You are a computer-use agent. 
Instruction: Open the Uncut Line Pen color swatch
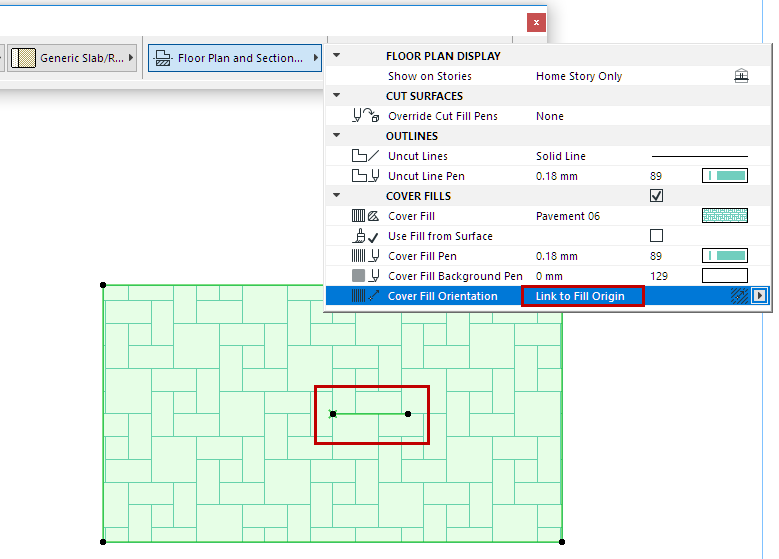pyautogui.click(x=724, y=175)
